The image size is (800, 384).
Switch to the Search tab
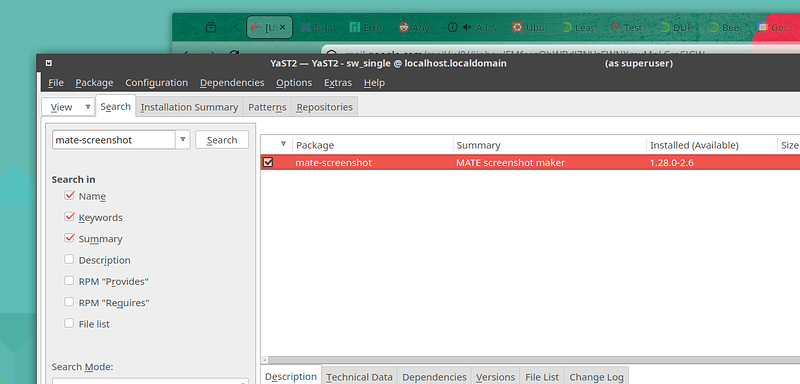click(x=115, y=107)
